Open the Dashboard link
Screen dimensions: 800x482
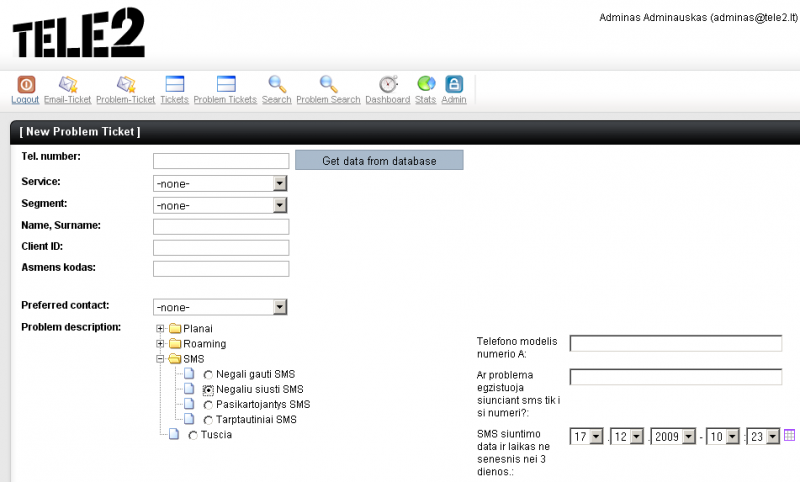388,99
